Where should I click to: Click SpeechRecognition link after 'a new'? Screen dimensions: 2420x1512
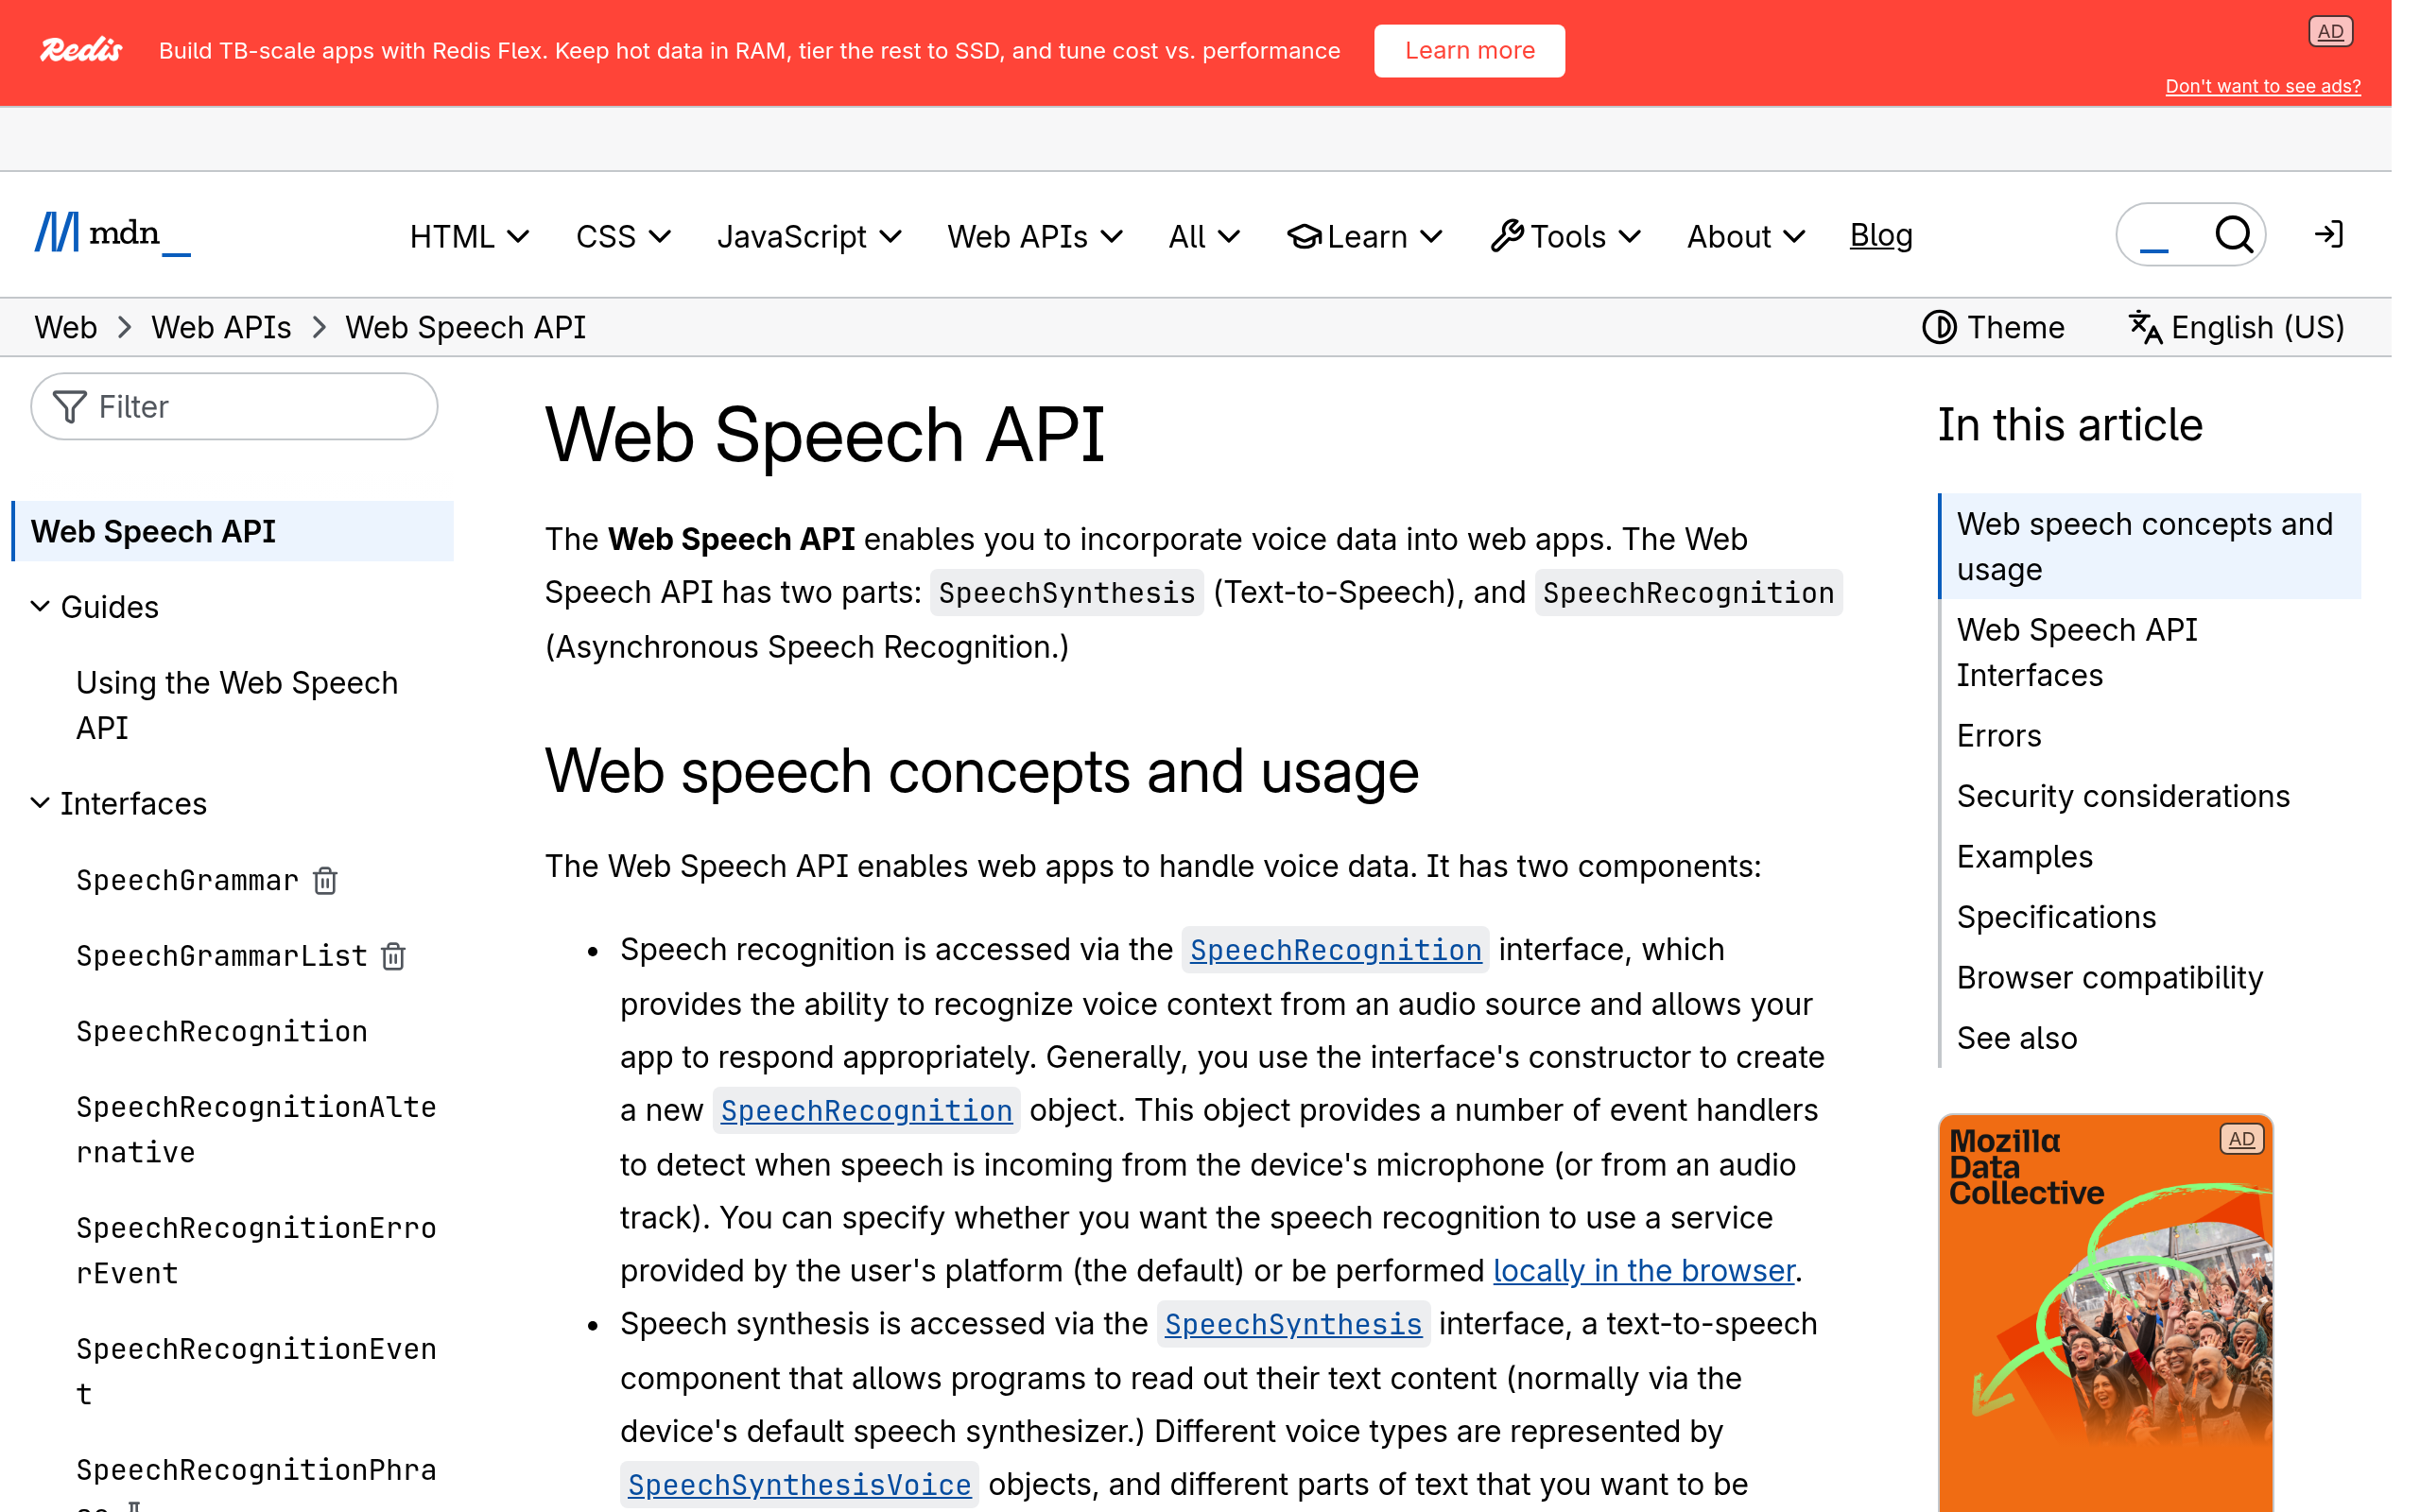pos(866,1110)
